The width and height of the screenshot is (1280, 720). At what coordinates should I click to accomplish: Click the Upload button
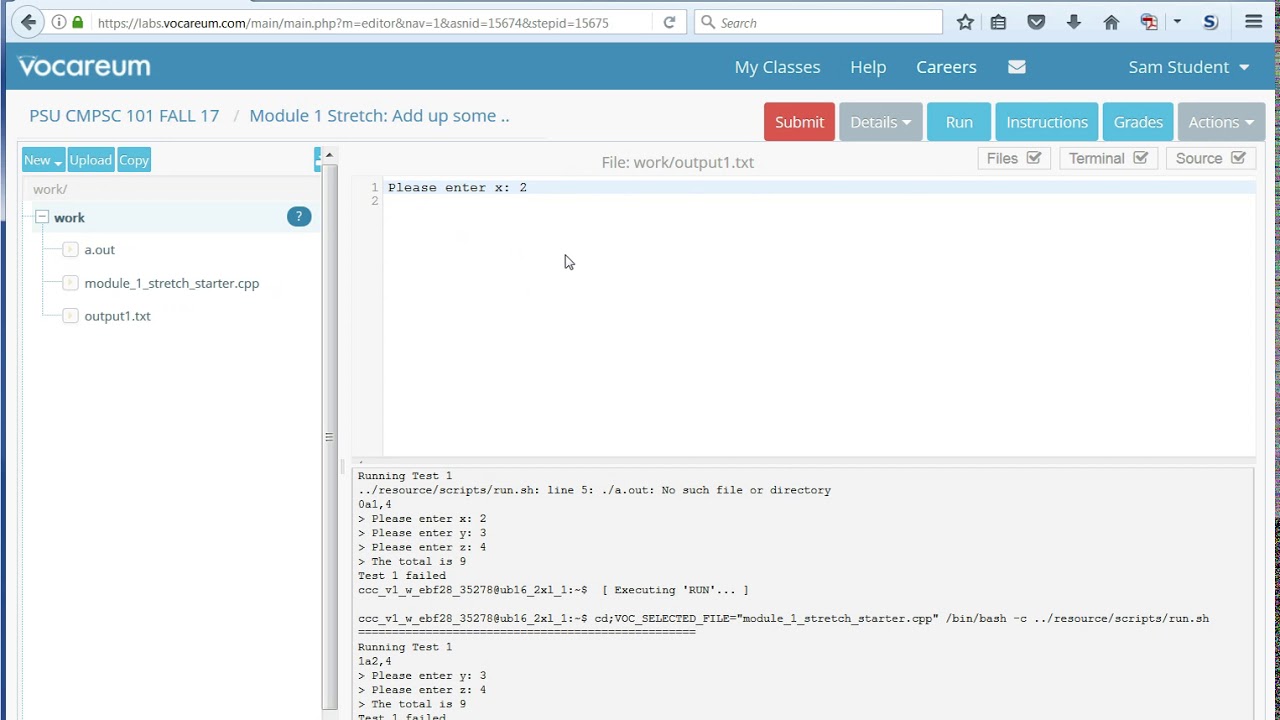pos(90,160)
